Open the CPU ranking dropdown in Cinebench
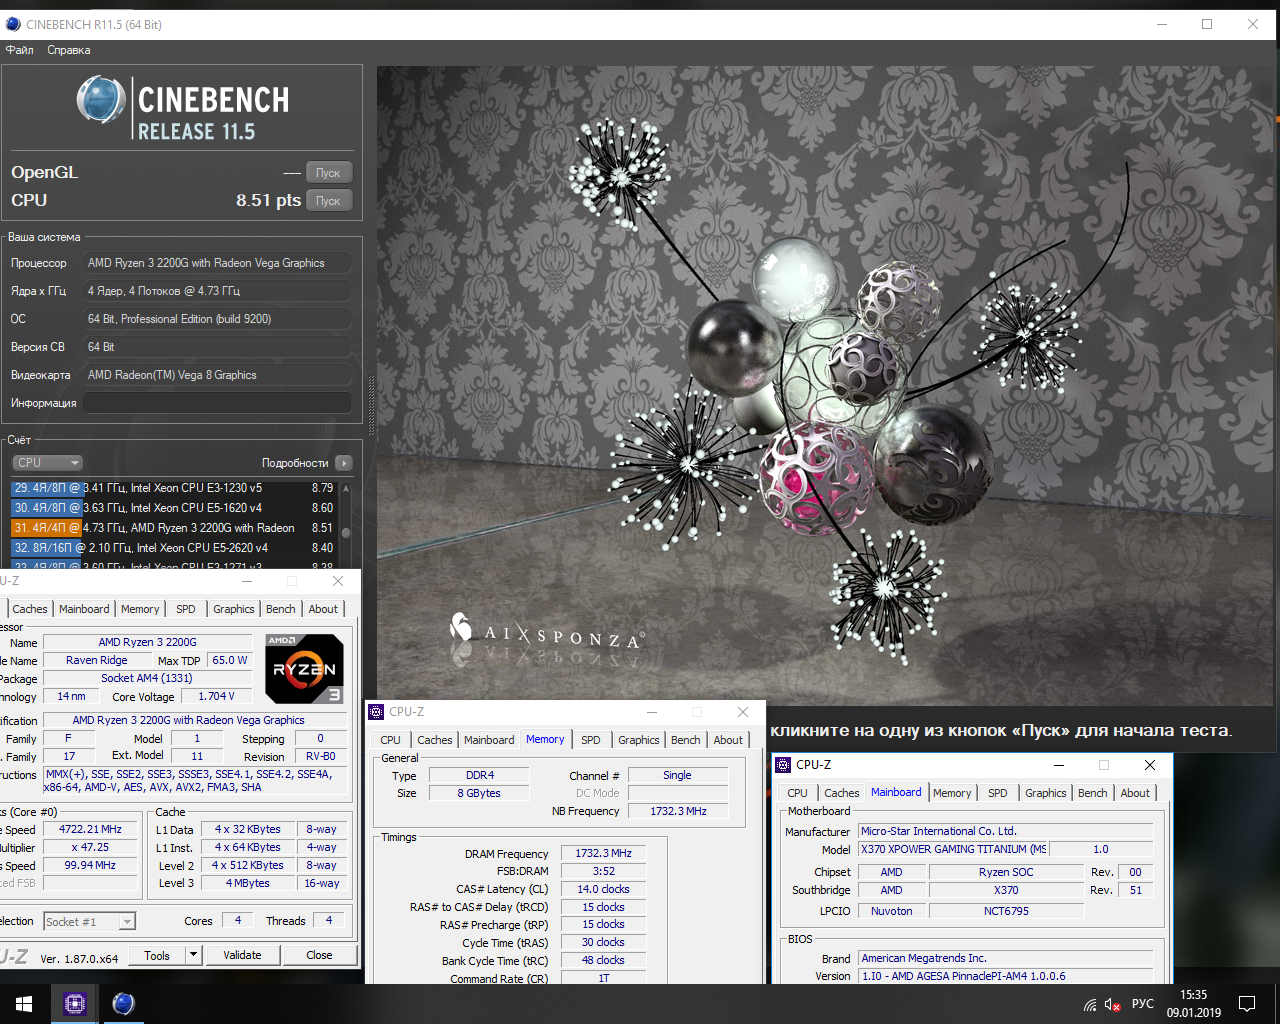This screenshot has width=1280, height=1024. coord(47,463)
